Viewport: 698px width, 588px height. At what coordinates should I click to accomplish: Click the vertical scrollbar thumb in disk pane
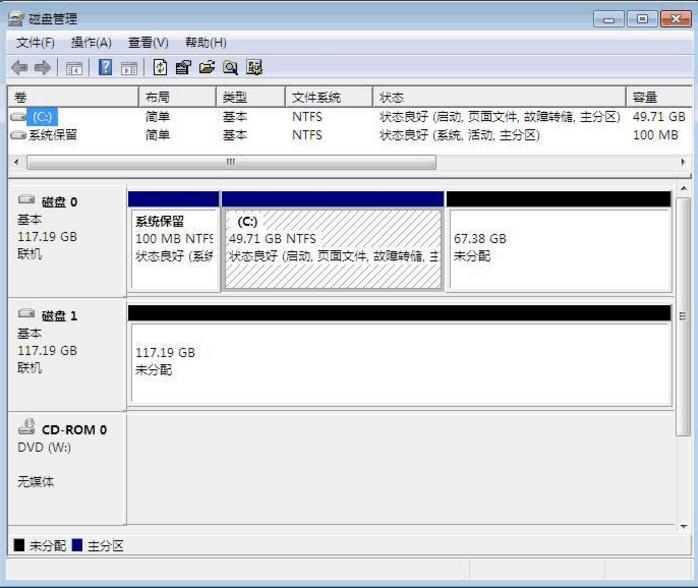tap(683, 316)
